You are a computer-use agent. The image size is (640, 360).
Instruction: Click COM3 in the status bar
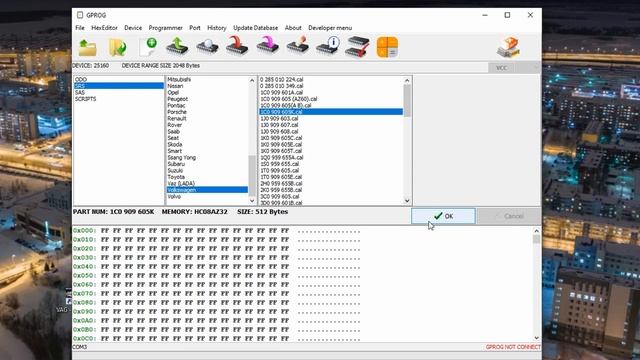tap(80, 347)
